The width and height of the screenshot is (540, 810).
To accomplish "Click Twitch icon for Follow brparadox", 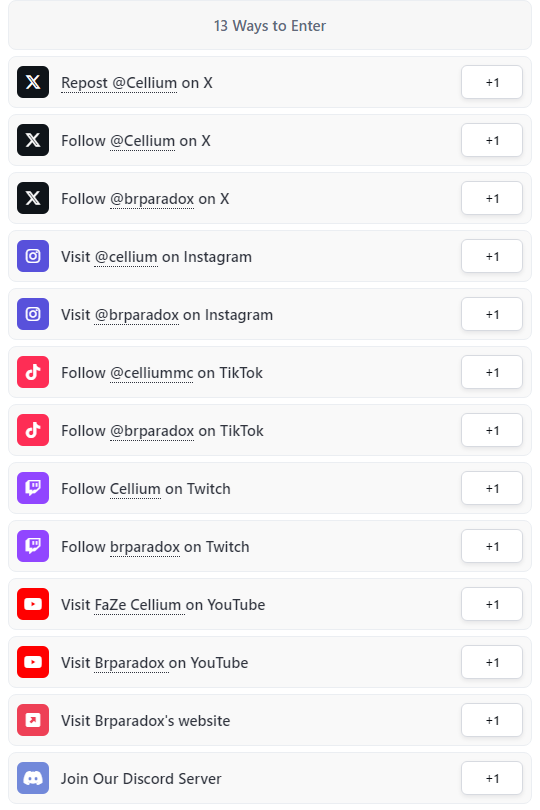I will pyautogui.click(x=33, y=546).
